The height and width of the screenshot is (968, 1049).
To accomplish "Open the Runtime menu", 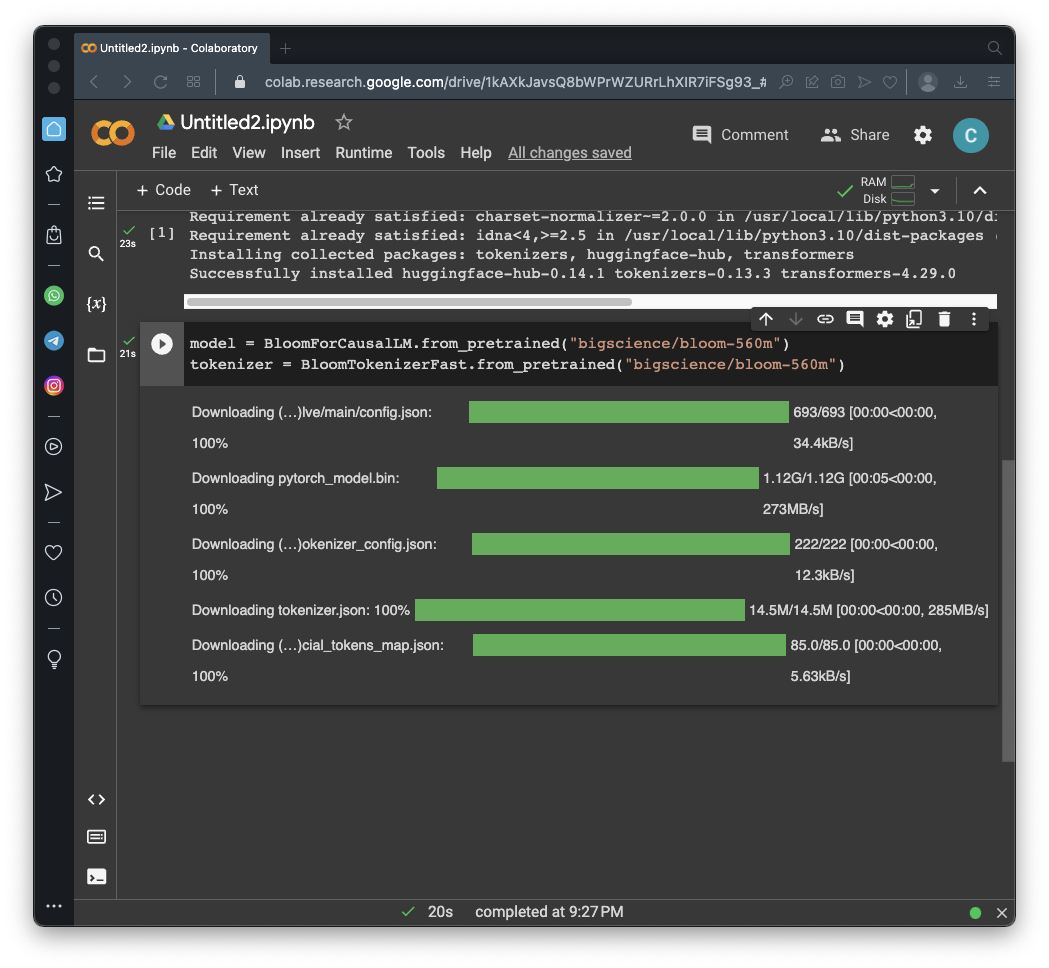I will click(363, 153).
